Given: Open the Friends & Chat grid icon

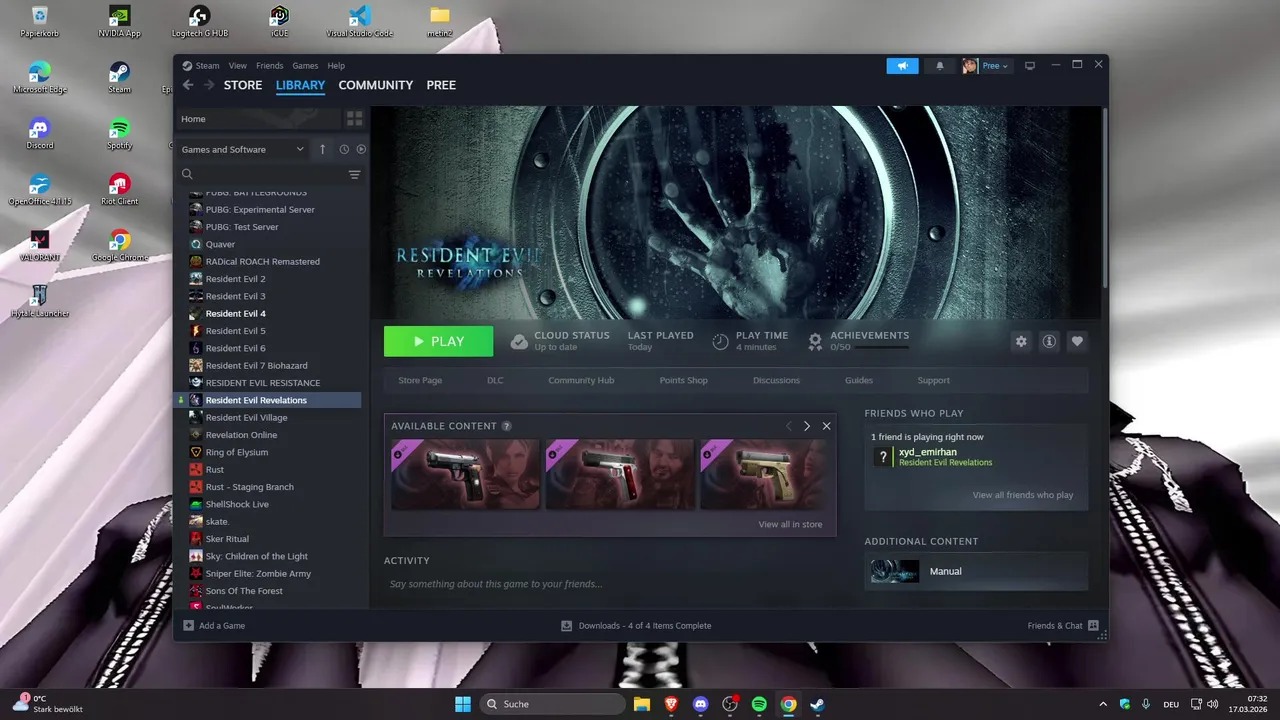Looking at the screenshot, I should coord(1093,625).
